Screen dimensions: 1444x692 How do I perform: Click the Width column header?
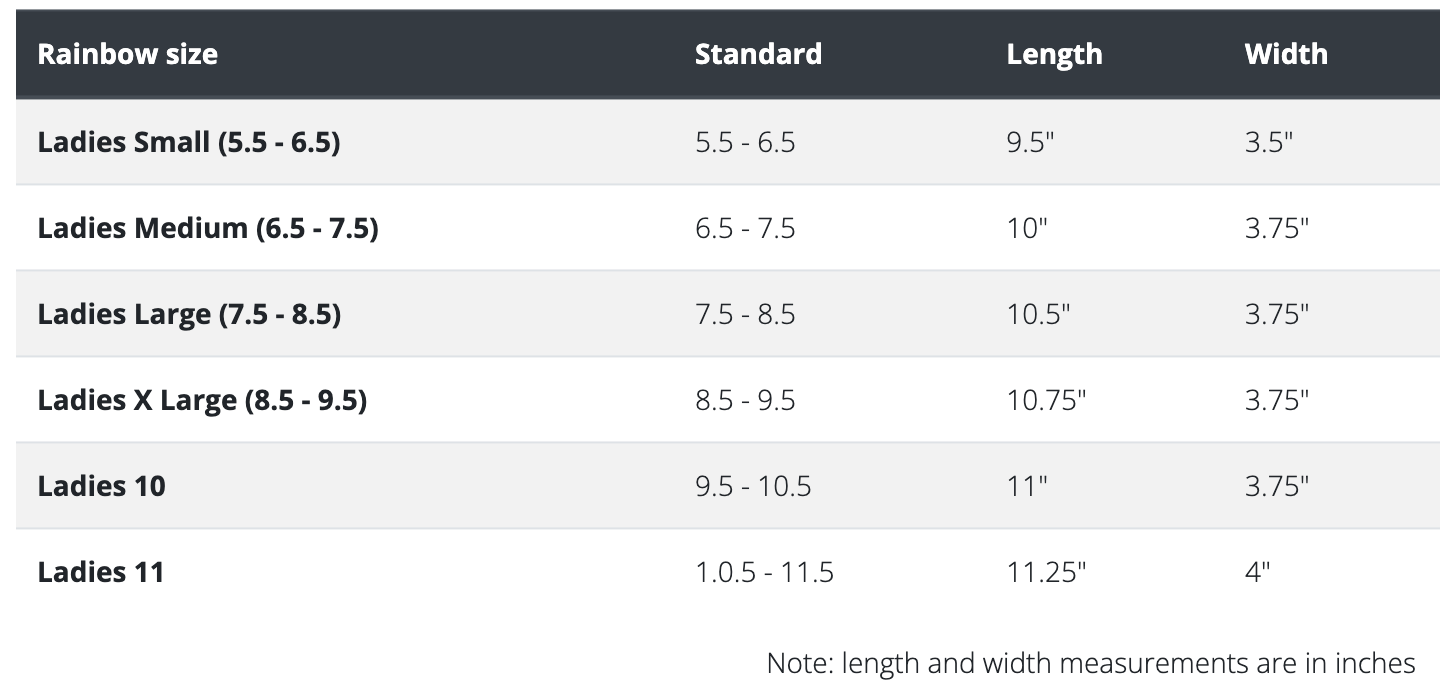(1286, 54)
